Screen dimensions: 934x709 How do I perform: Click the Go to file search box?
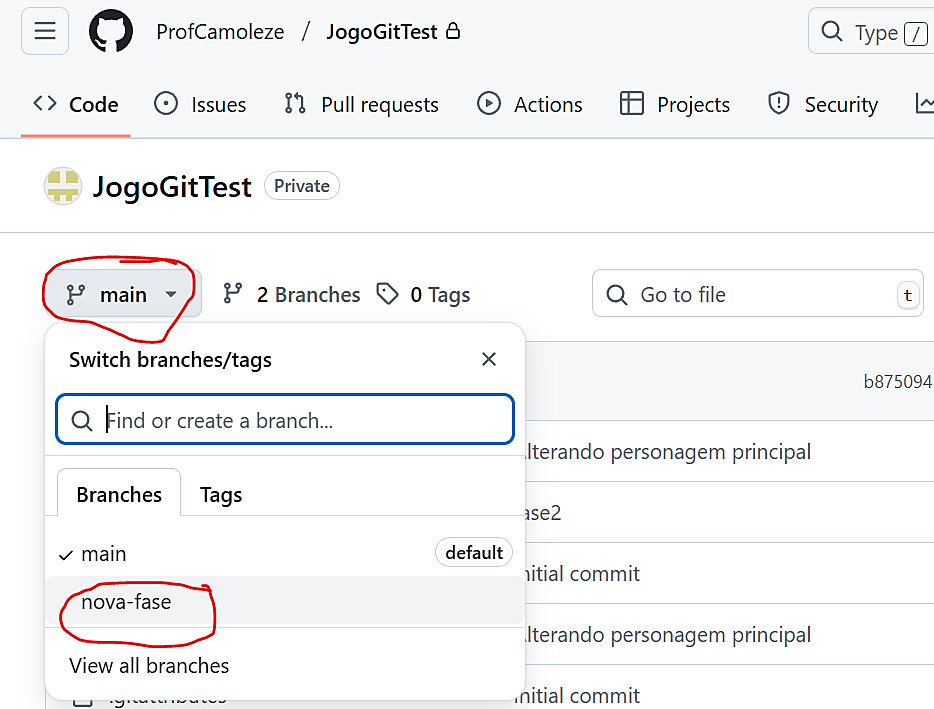pyautogui.click(x=760, y=295)
